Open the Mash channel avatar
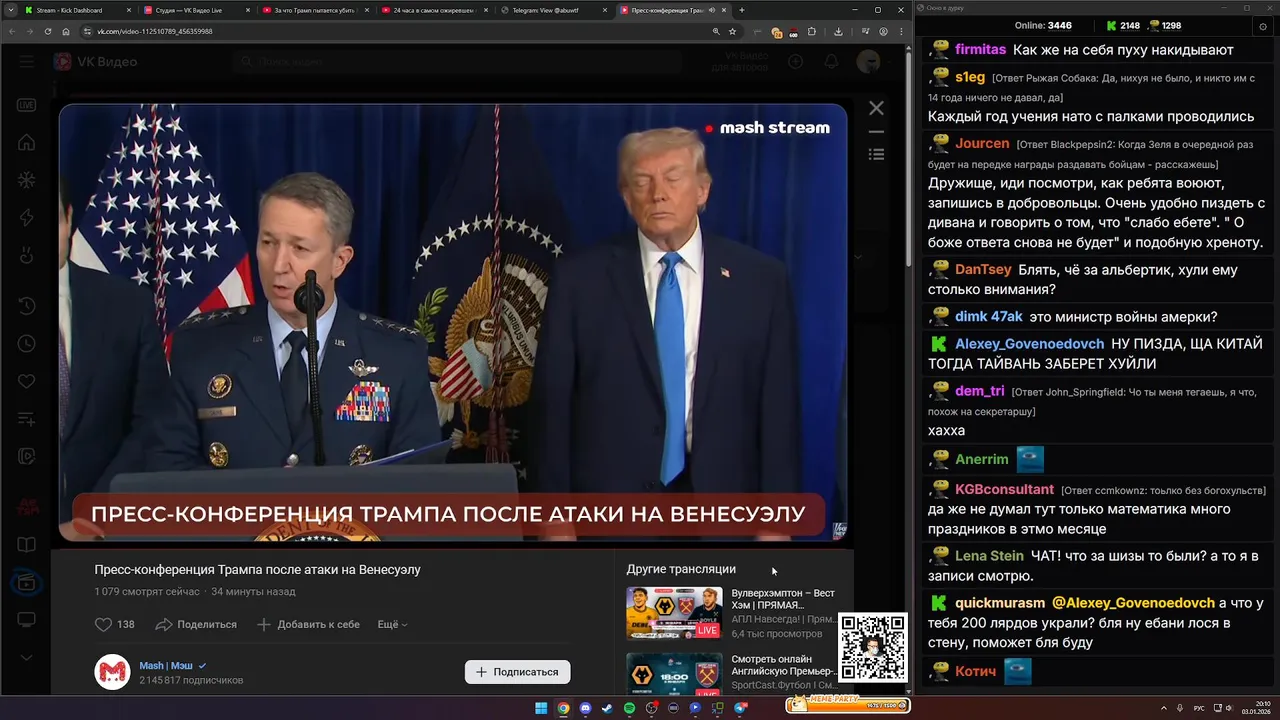The height and width of the screenshot is (720, 1280). pos(112,672)
